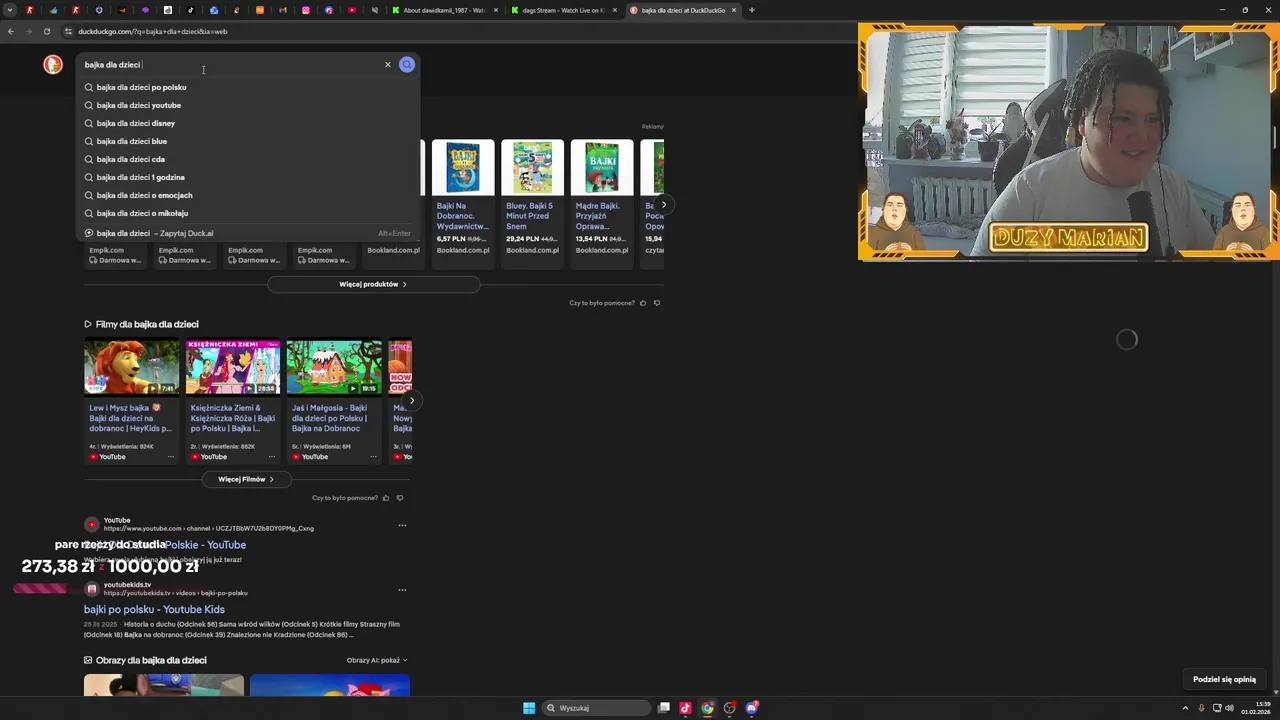This screenshot has height=720, width=1280.
Task: Select suggestion 'bajka dla dzieci o emocjach'
Action: 248,195
